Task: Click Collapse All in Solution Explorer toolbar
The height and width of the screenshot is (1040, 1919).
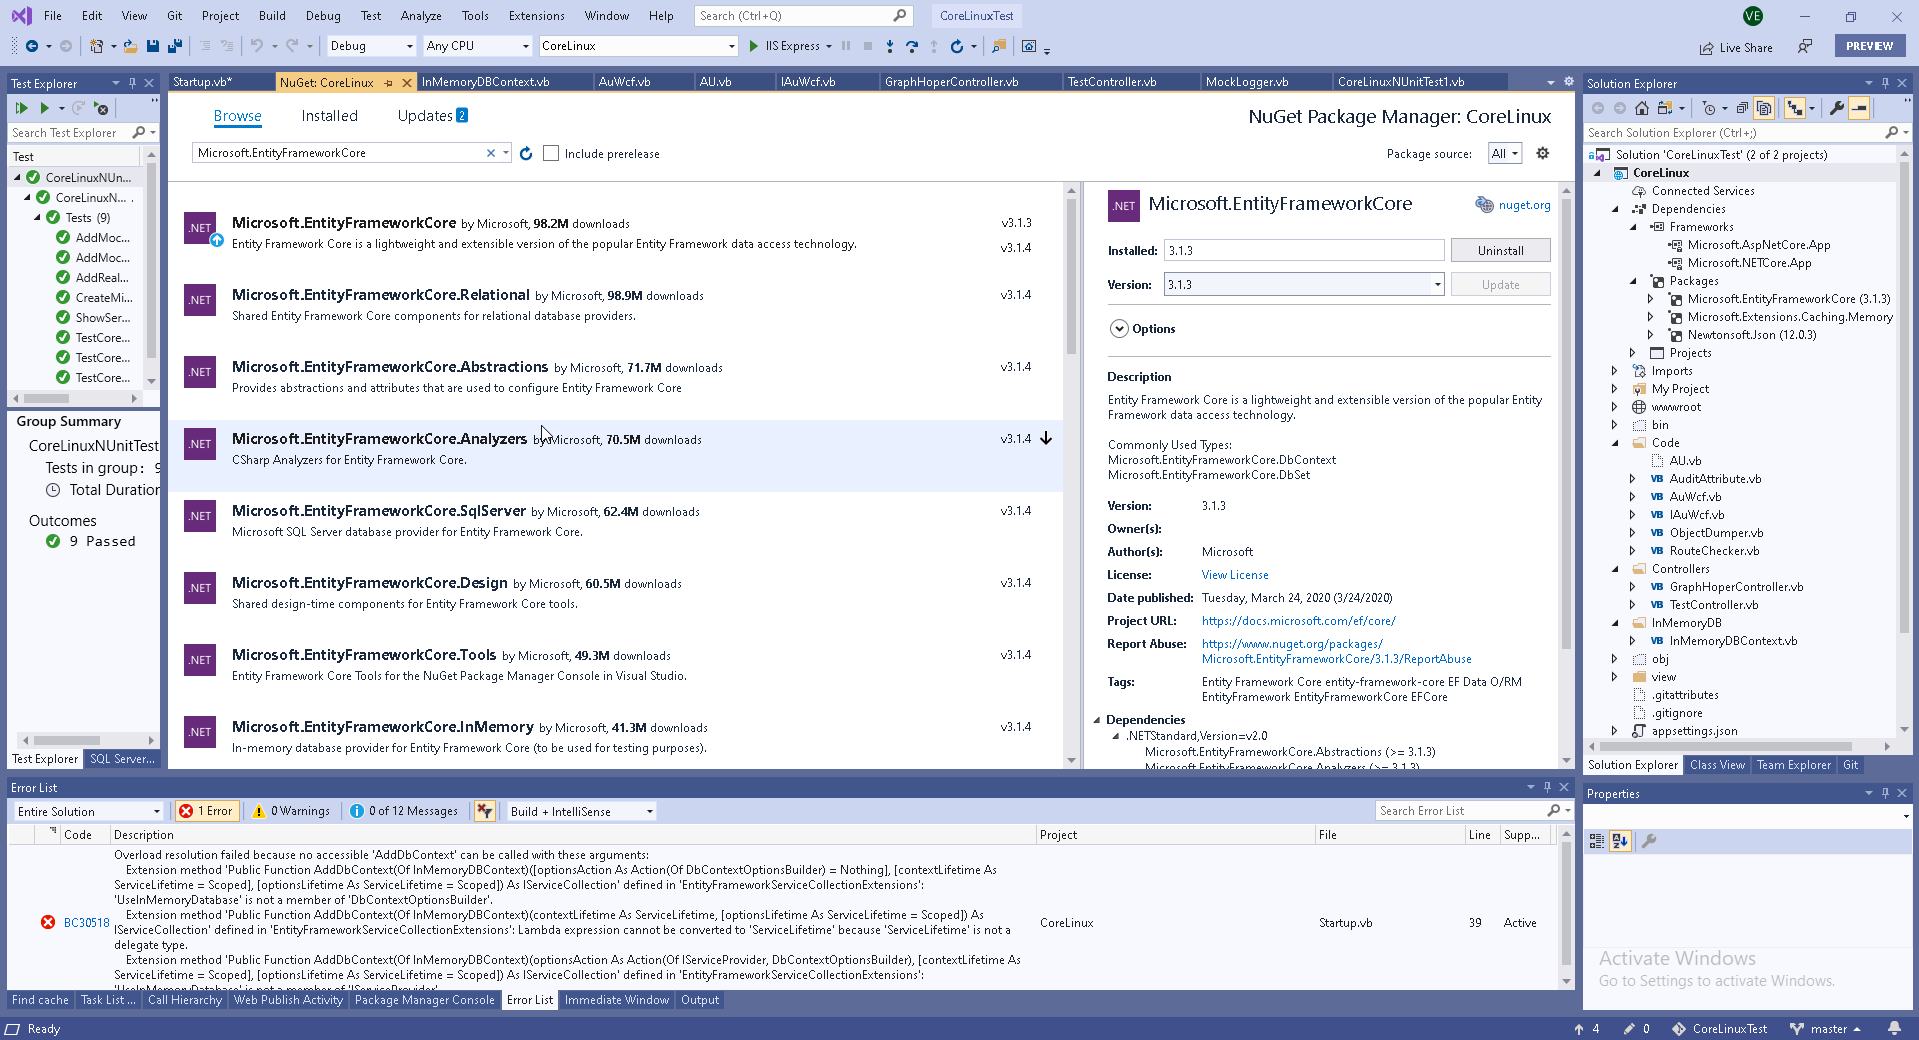Action: pos(1742,108)
